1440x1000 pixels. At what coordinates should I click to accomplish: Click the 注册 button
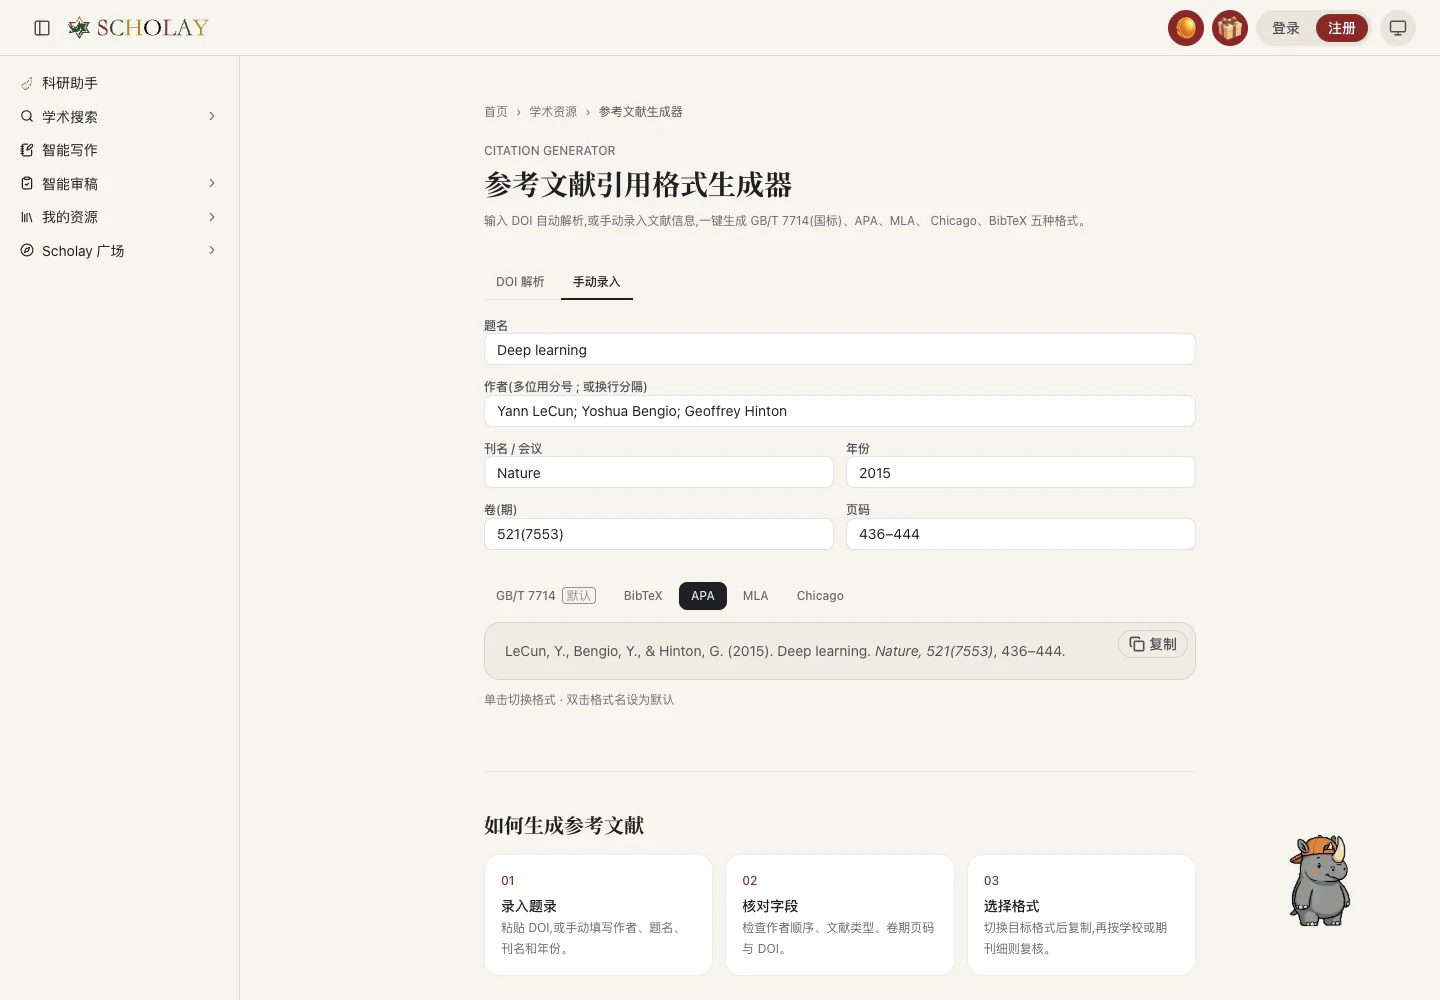(x=1342, y=28)
